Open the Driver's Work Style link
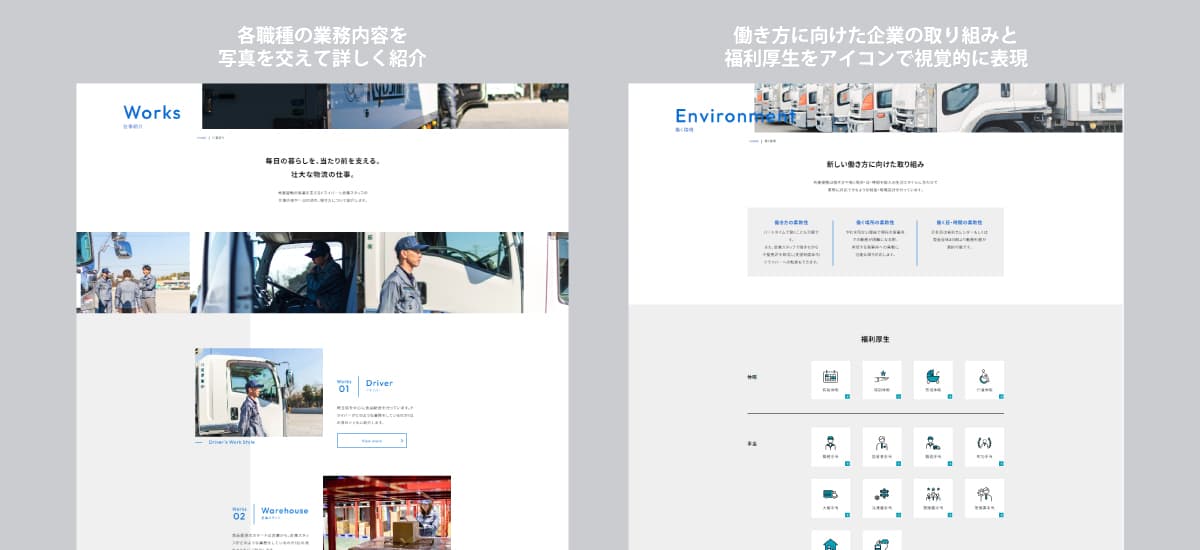The height and width of the screenshot is (550, 1200). [x=231, y=442]
